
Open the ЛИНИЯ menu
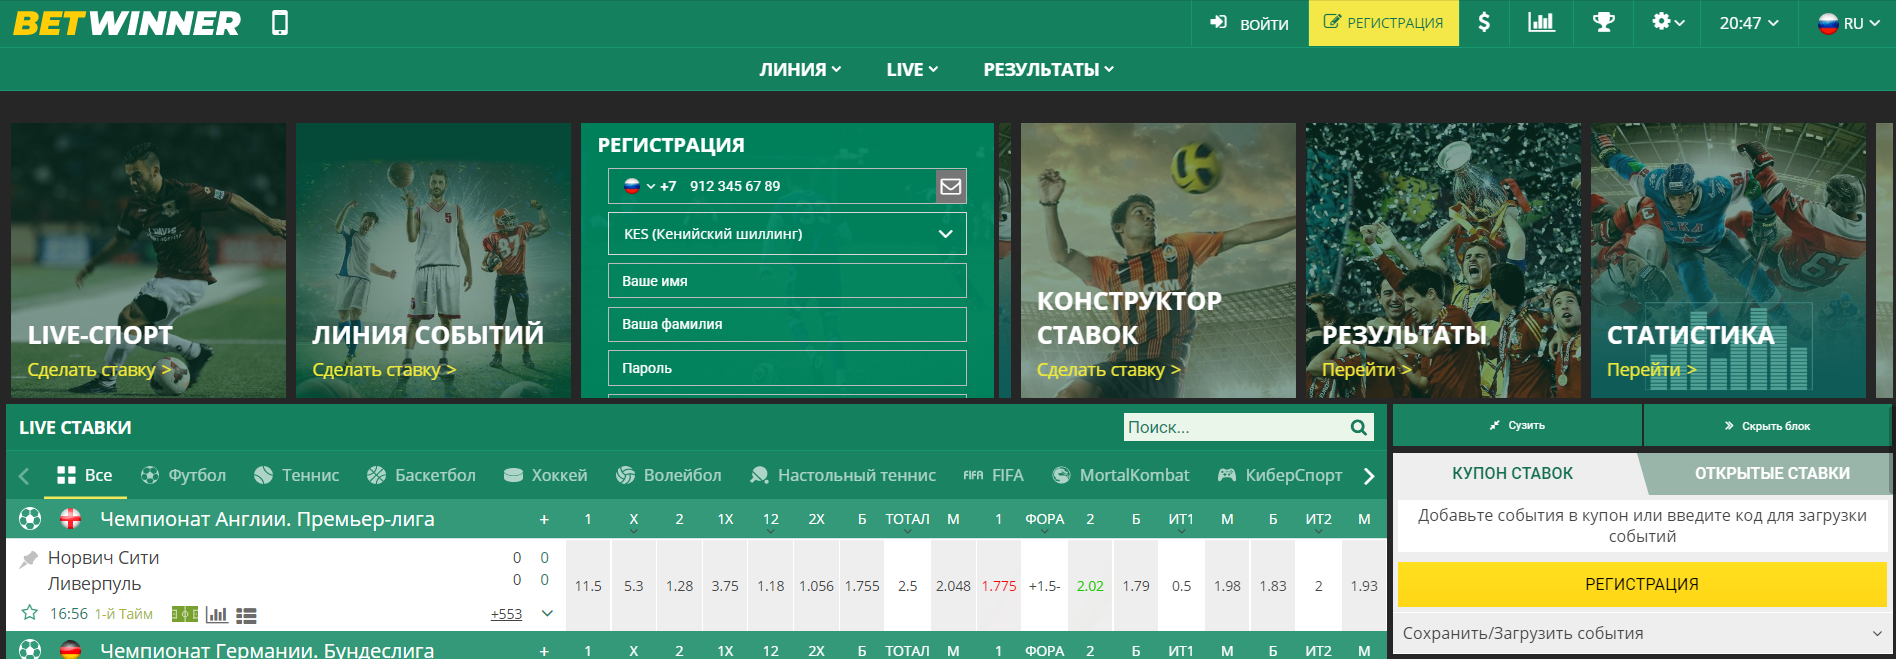pyautogui.click(x=800, y=69)
